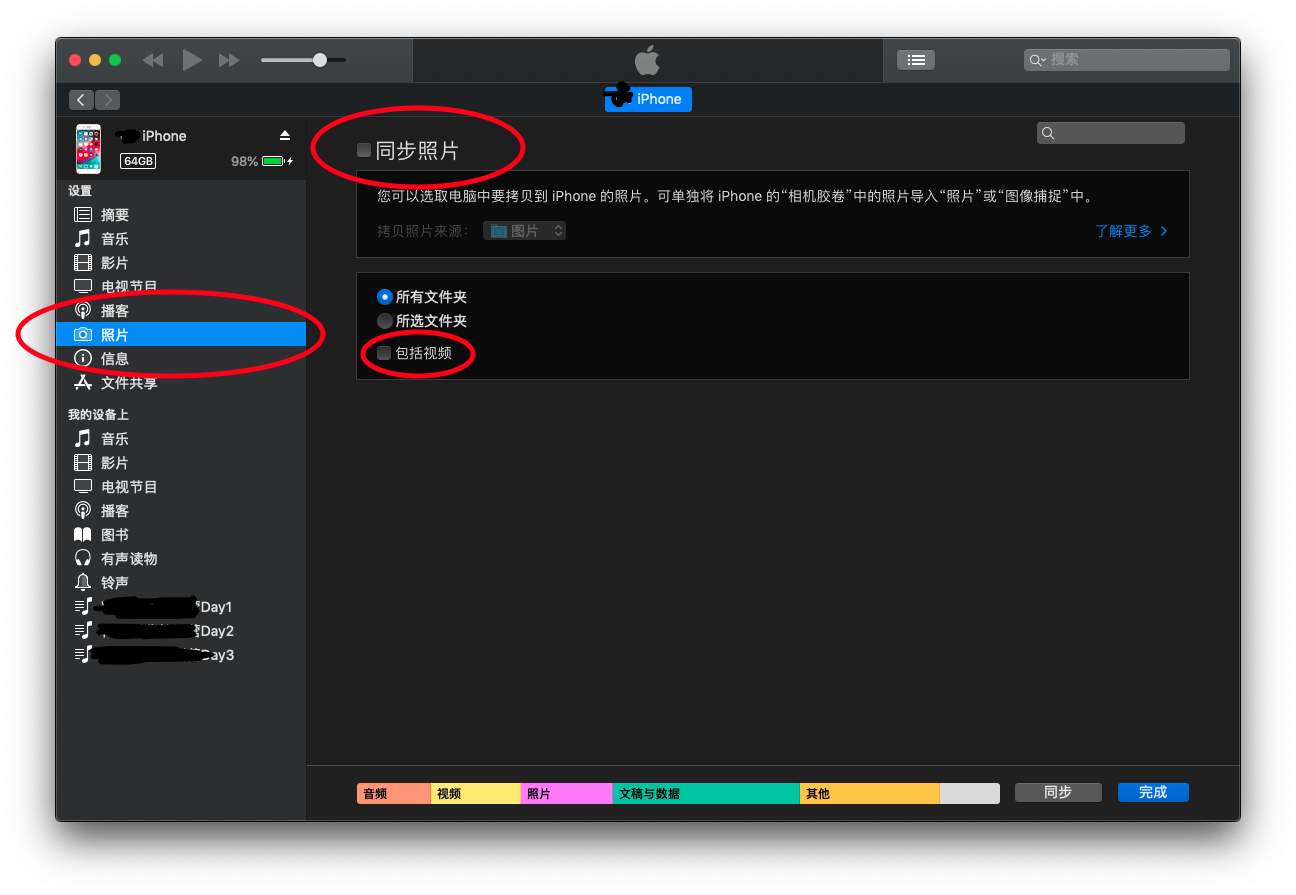Click the back navigation arrow
Screen dimensions: 1296x895
81,100
